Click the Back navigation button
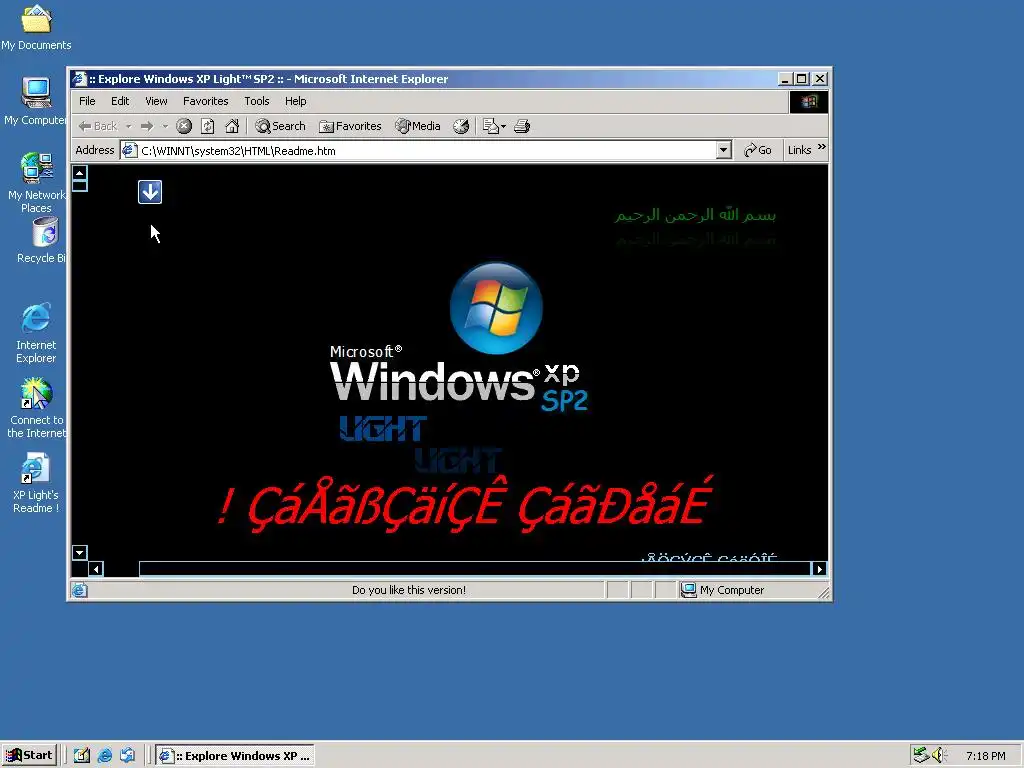Image resolution: width=1024 pixels, height=768 pixels. 97,126
